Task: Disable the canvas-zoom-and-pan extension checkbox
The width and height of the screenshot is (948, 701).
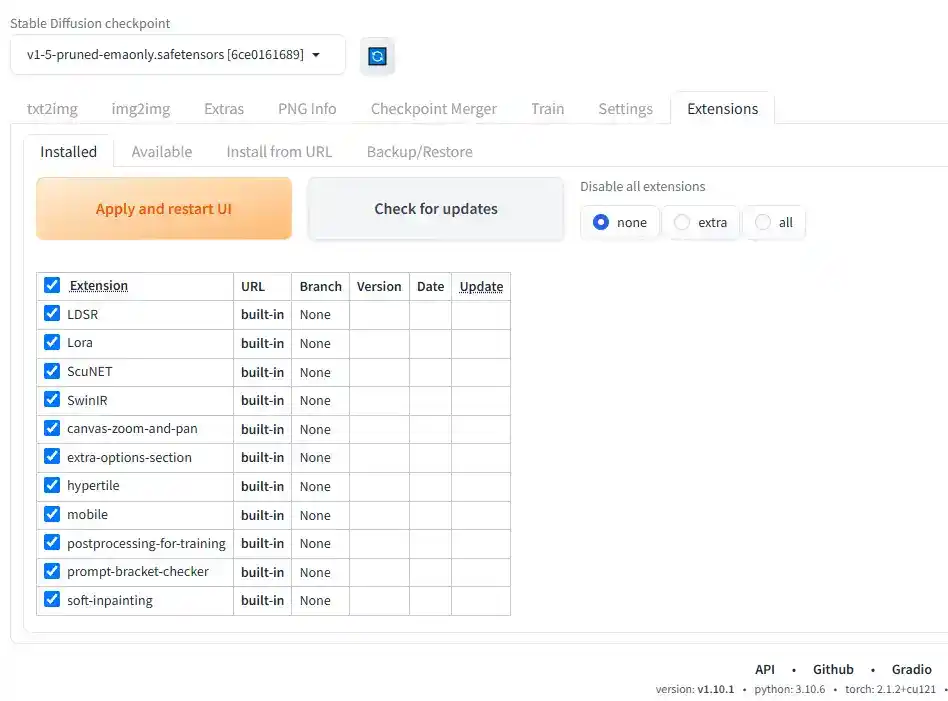Action: point(52,428)
